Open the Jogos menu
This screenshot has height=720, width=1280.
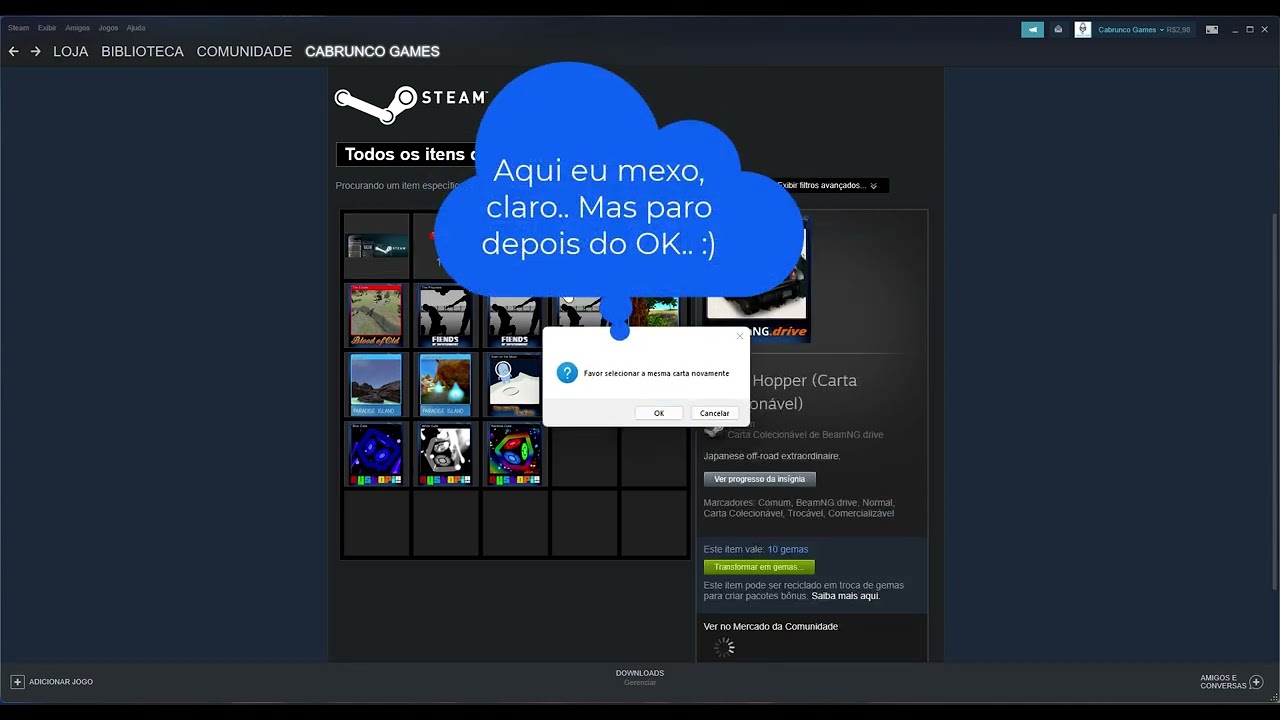tap(108, 28)
